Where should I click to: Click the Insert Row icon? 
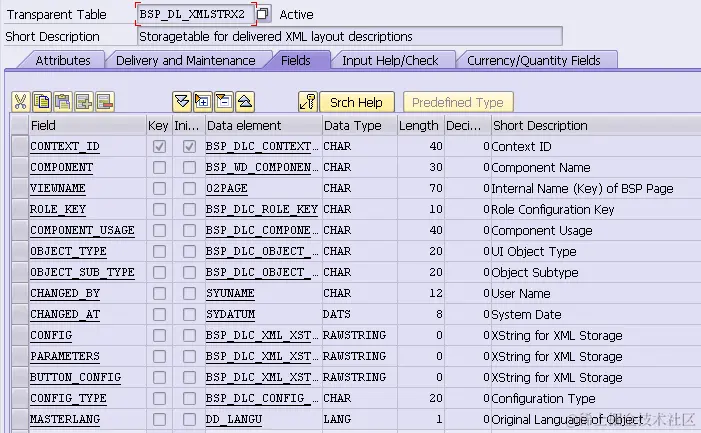(x=84, y=102)
